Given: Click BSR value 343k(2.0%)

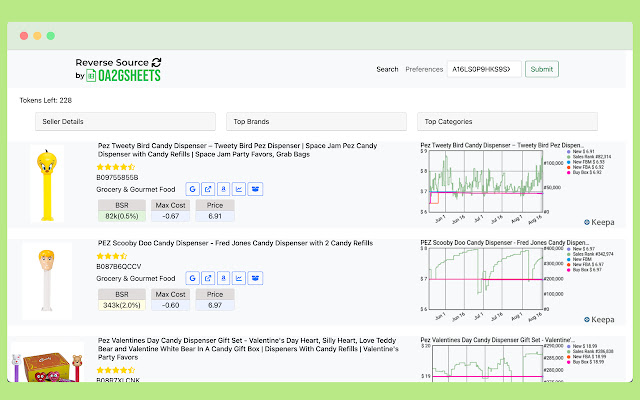Looking at the screenshot, I should 122,305.
